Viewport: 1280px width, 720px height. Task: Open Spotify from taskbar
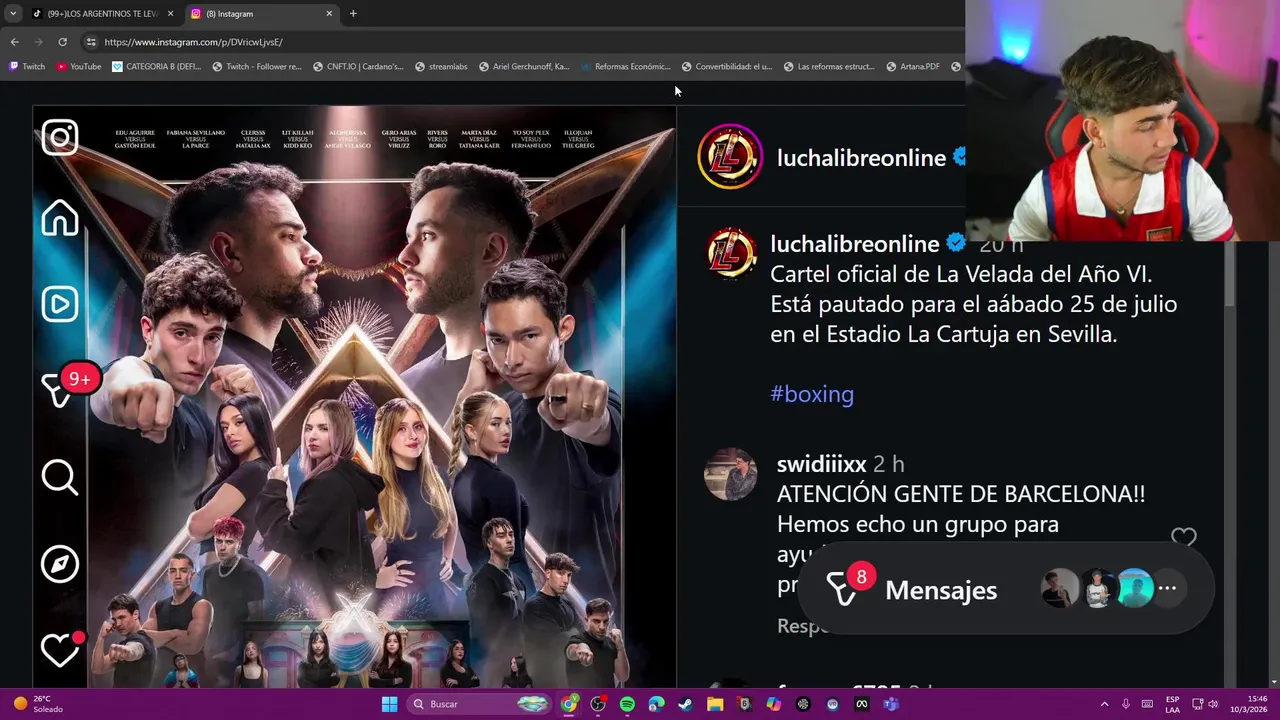(x=627, y=704)
